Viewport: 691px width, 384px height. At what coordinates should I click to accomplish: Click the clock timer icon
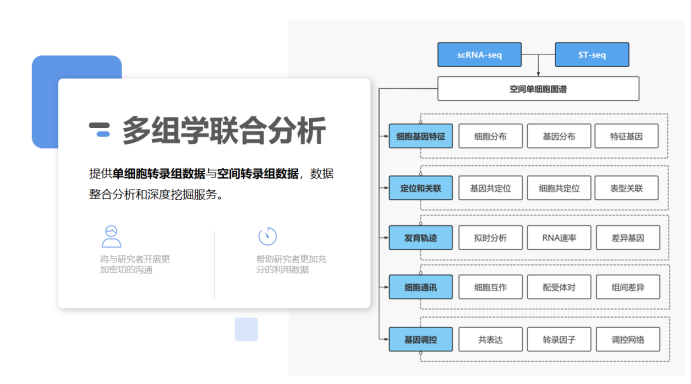[x=267, y=236]
